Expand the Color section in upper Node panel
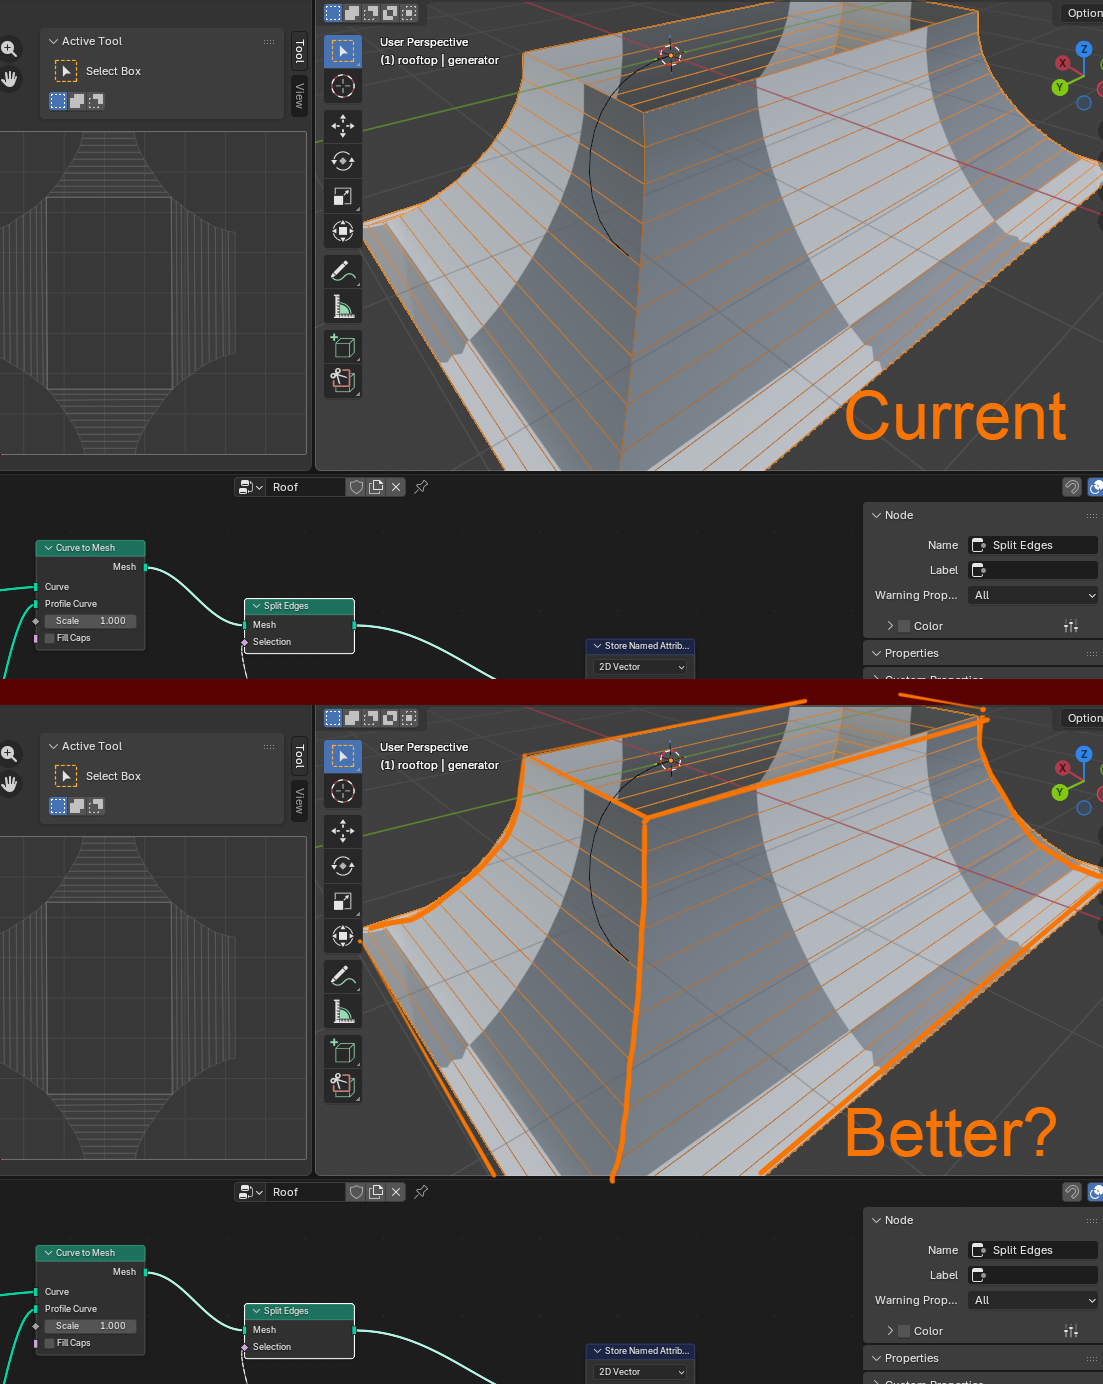The height and width of the screenshot is (1384, 1103). (890, 626)
